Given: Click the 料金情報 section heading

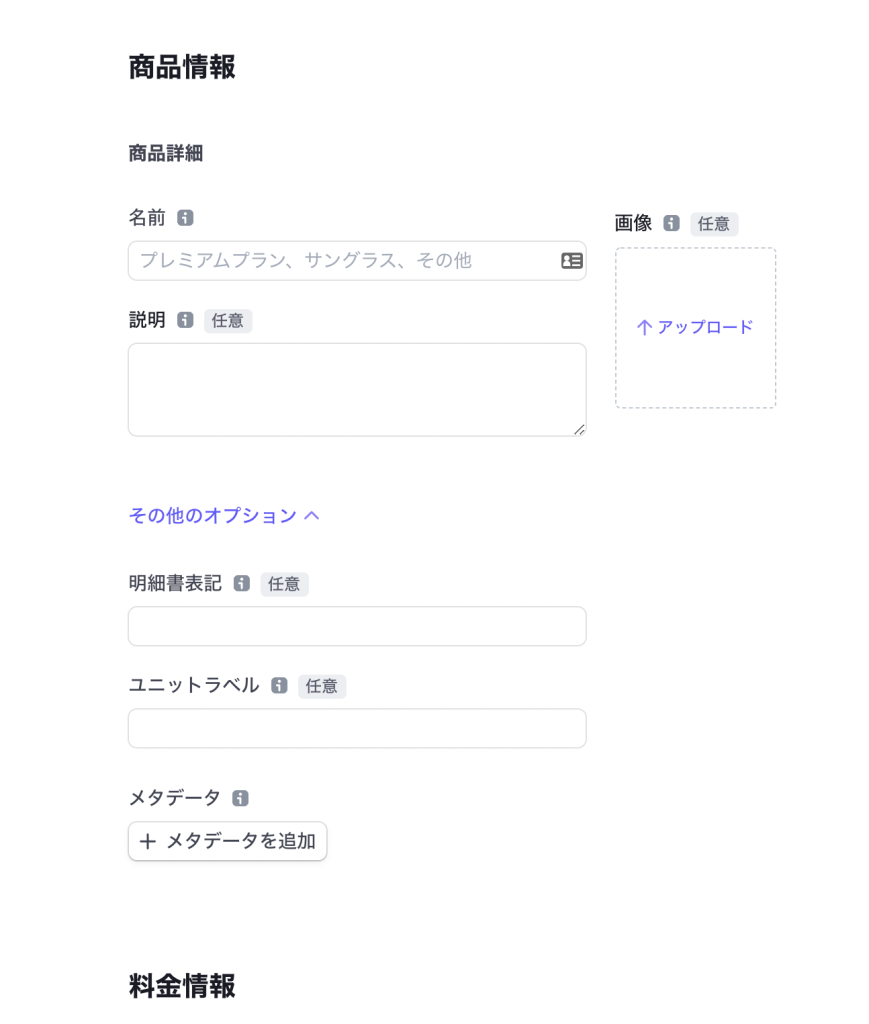Looking at the screenshot, I should 182,986.
